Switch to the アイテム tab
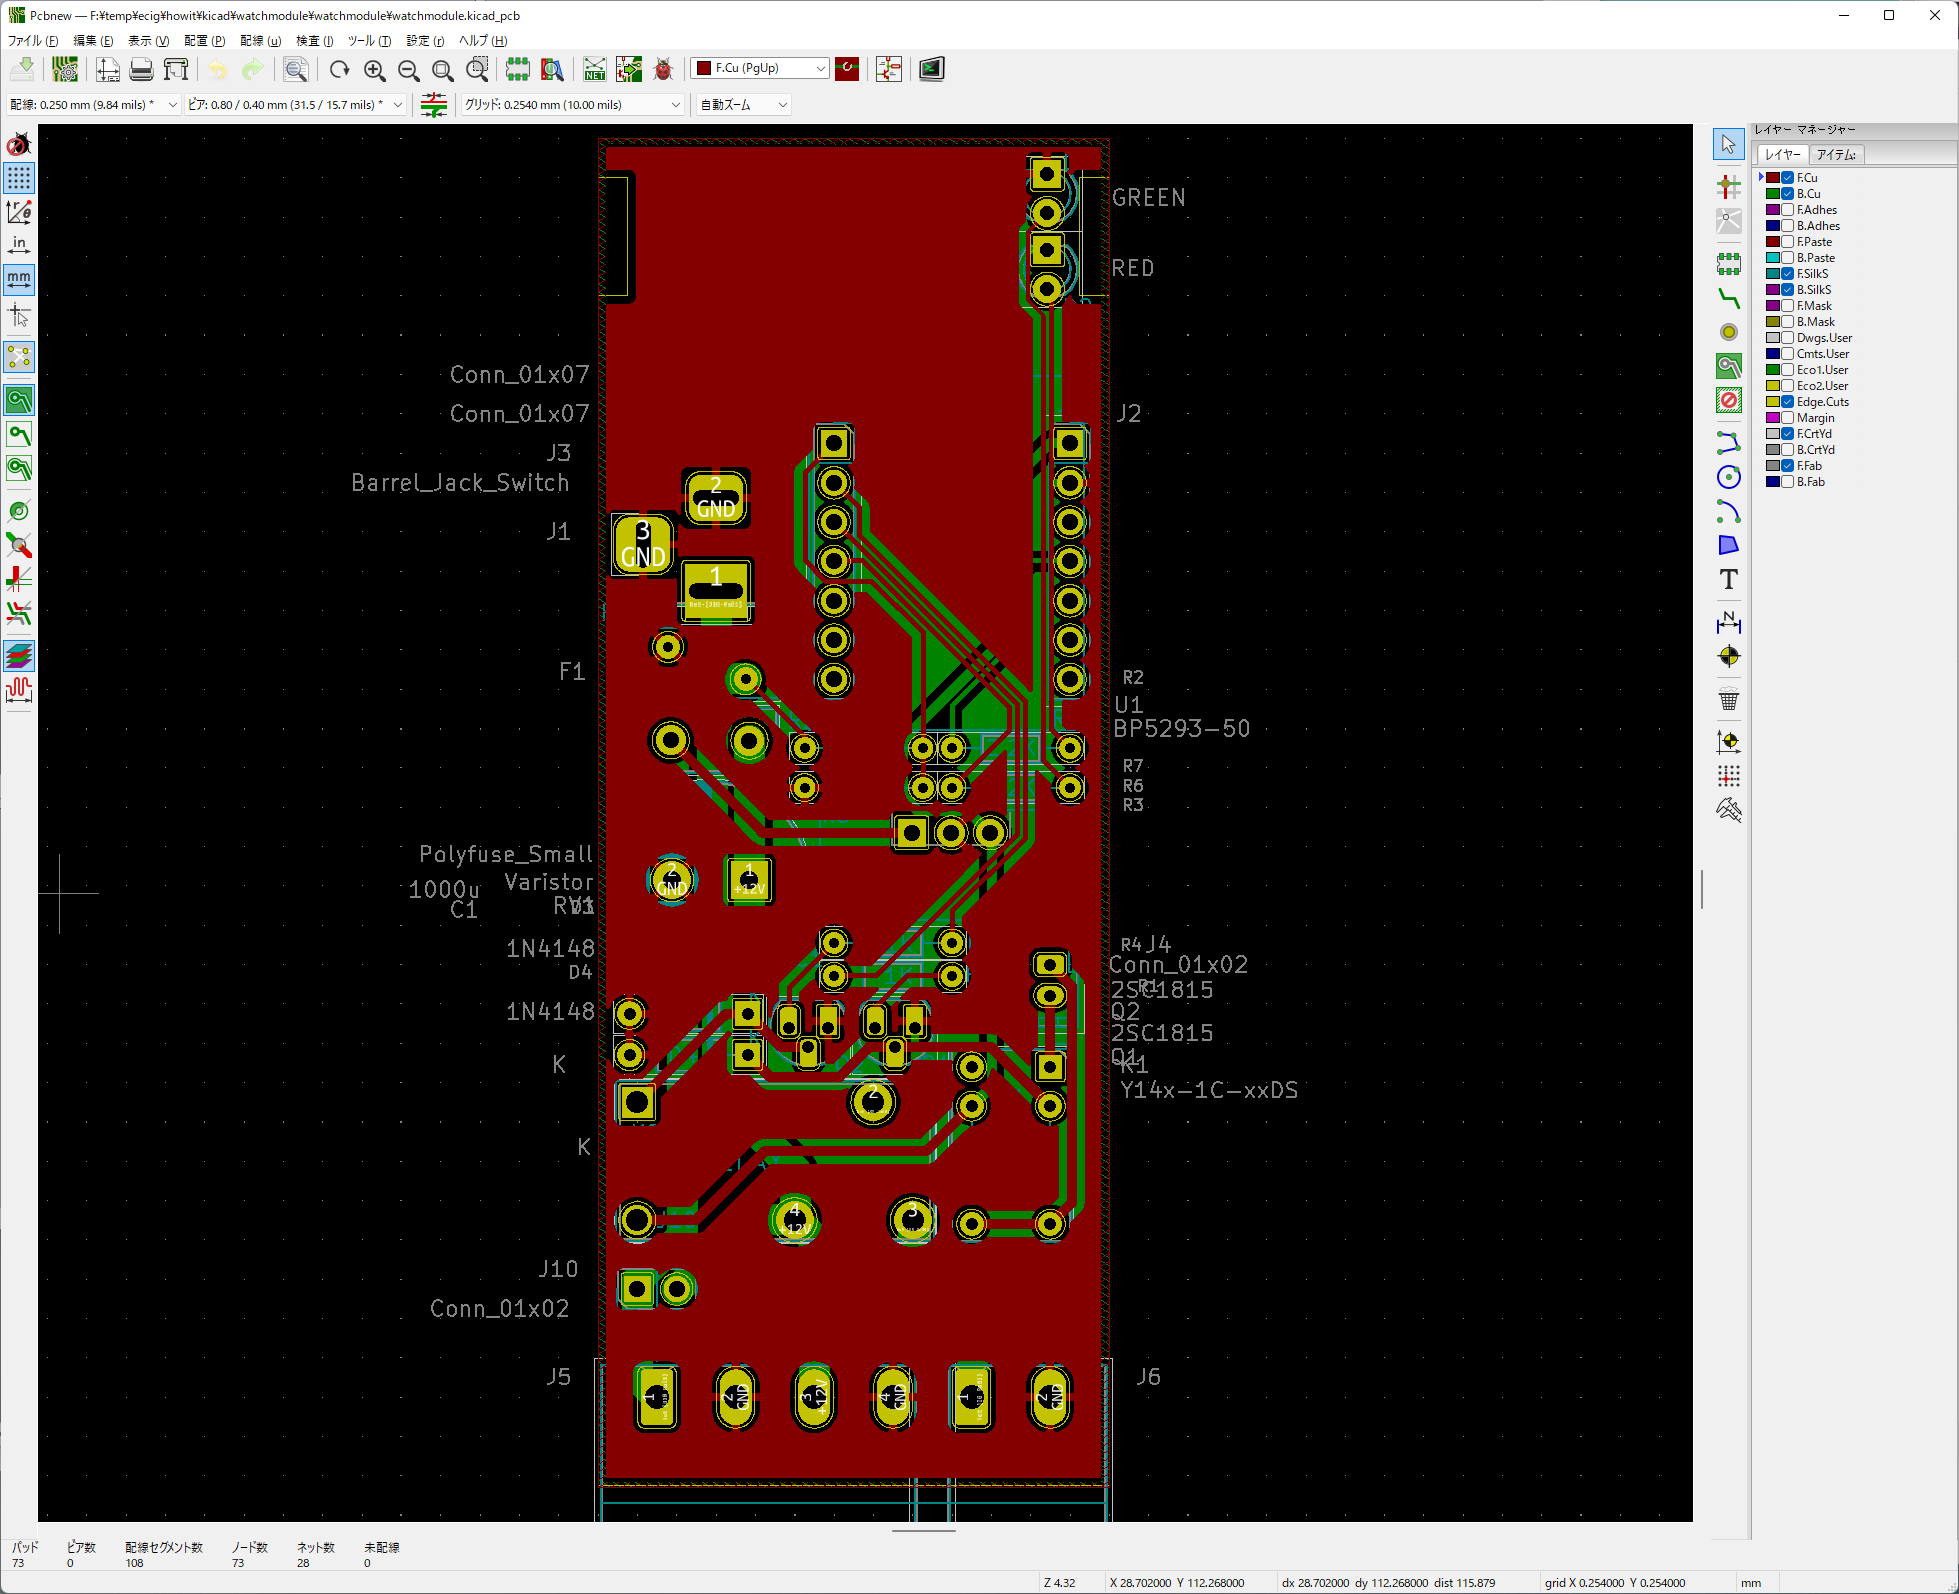This screenshot has width=1959, height=1594. coord(1835,155)
